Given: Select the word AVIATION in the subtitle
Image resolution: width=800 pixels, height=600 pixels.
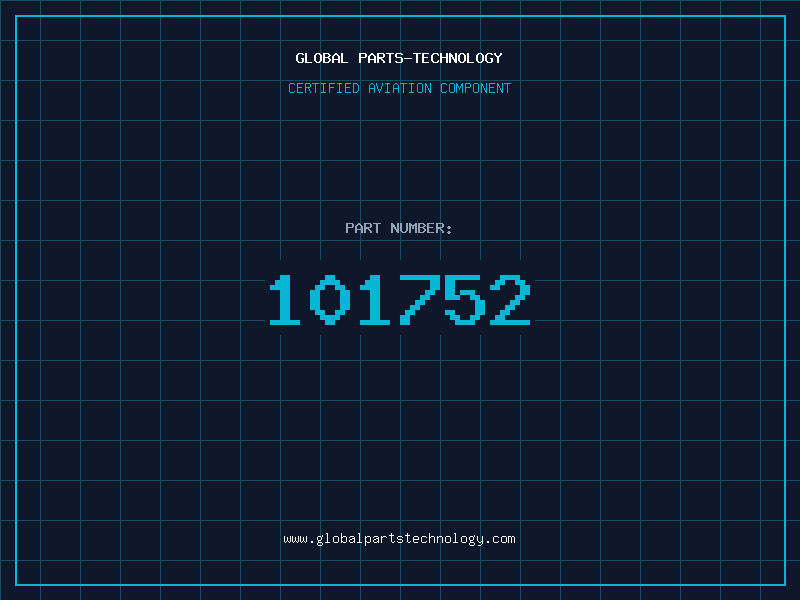Looking at the screenshot, I should tap(400, 88).
